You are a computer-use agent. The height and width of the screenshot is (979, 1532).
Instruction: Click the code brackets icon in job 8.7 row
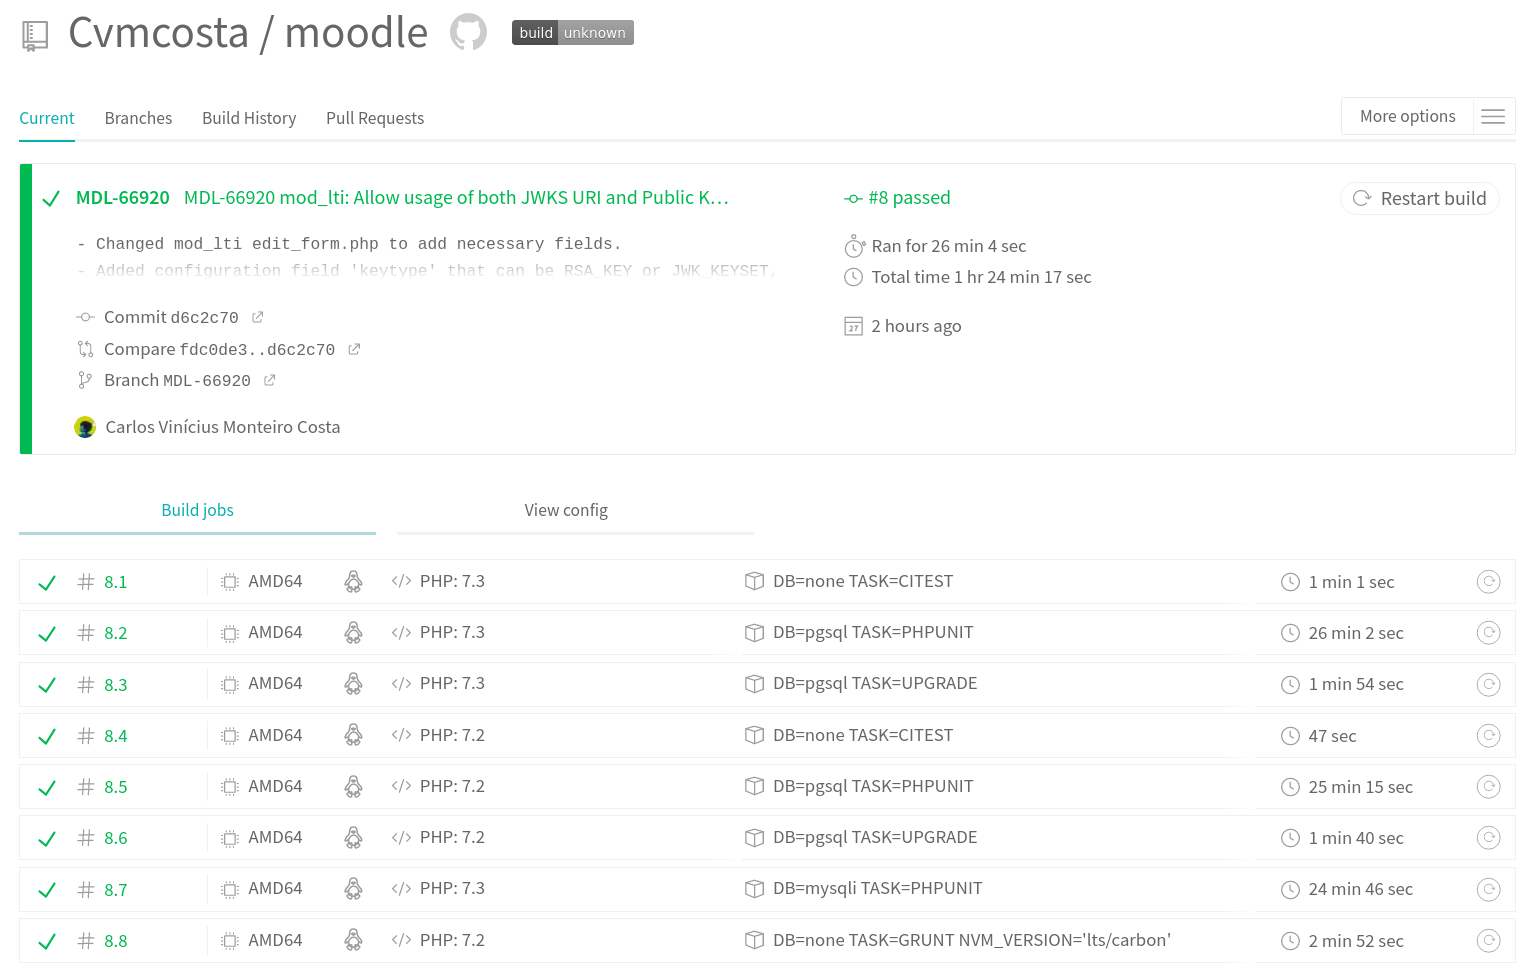point(402,889)
